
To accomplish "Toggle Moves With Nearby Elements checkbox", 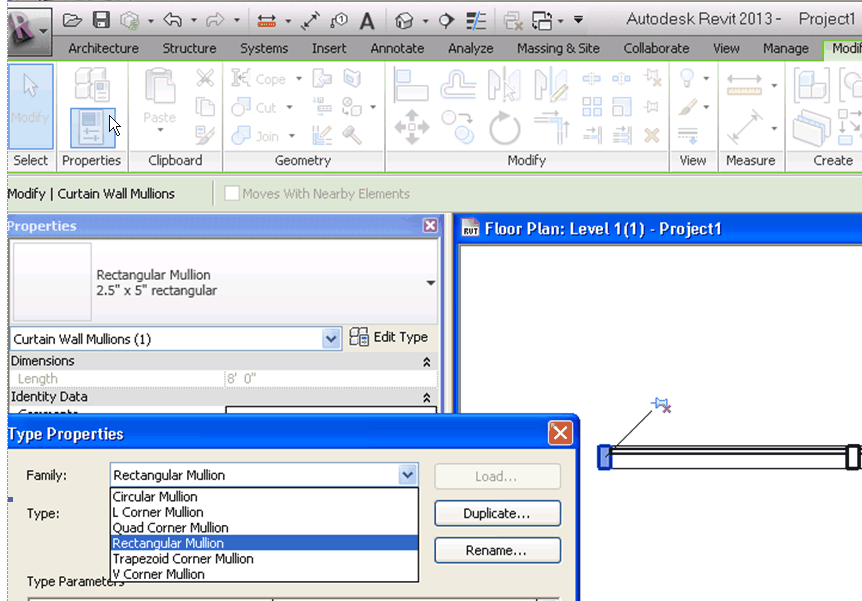I will (232, 194).
